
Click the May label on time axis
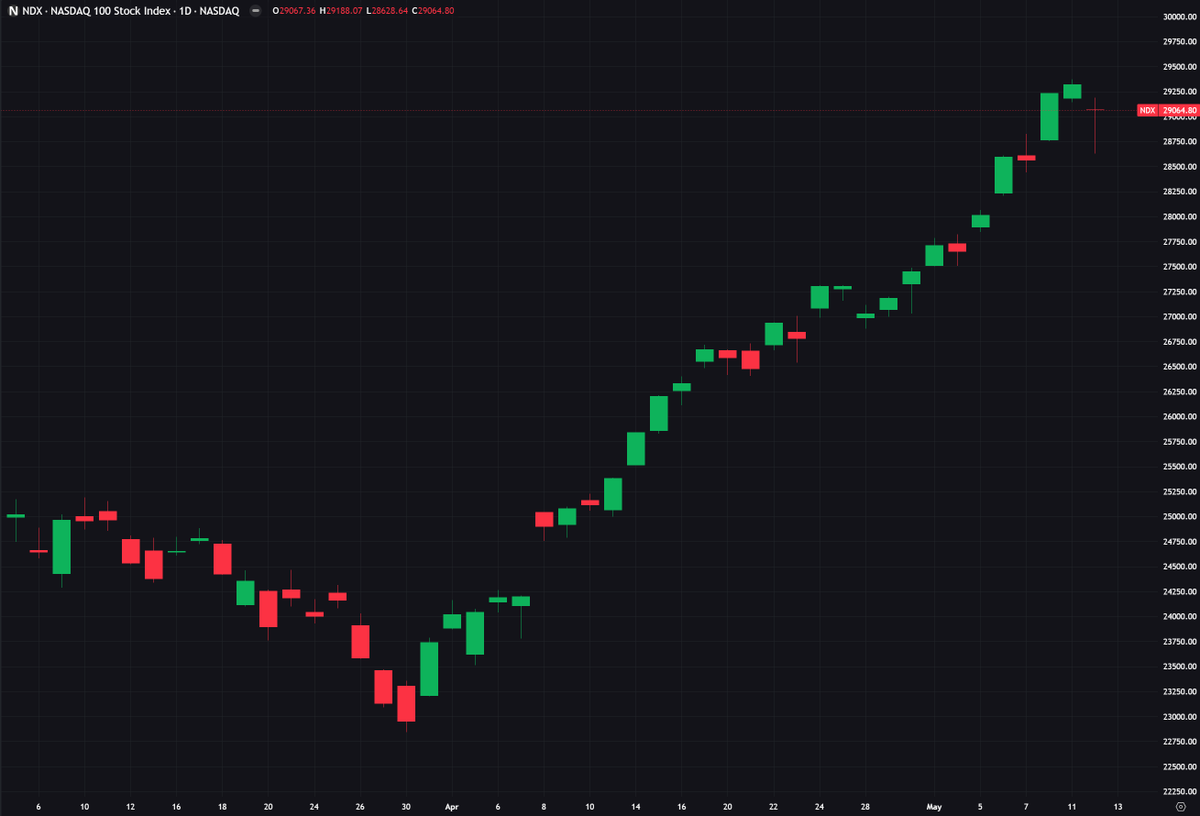click(x=934, y=806)
